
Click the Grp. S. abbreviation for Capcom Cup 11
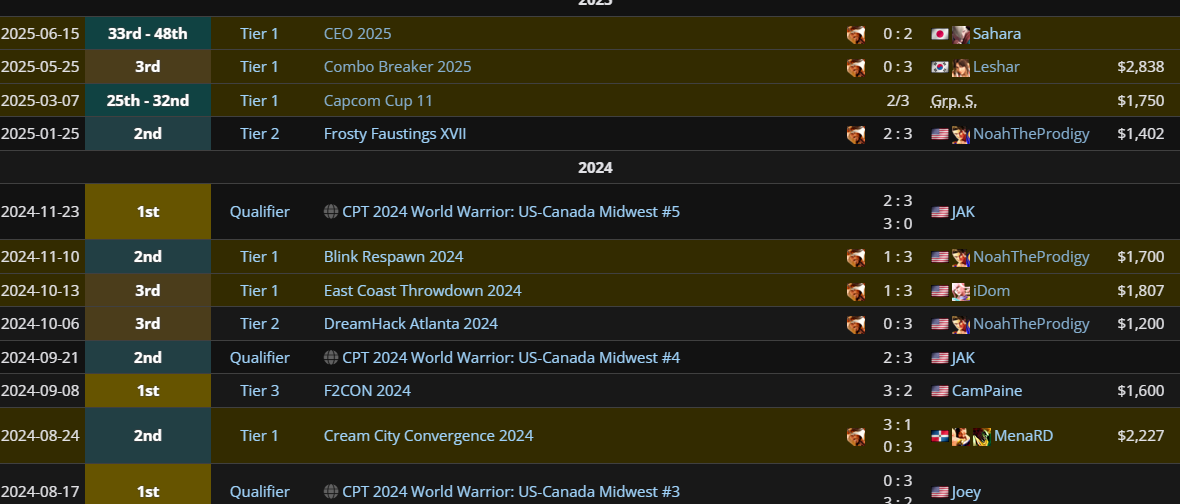click(953, 101)
